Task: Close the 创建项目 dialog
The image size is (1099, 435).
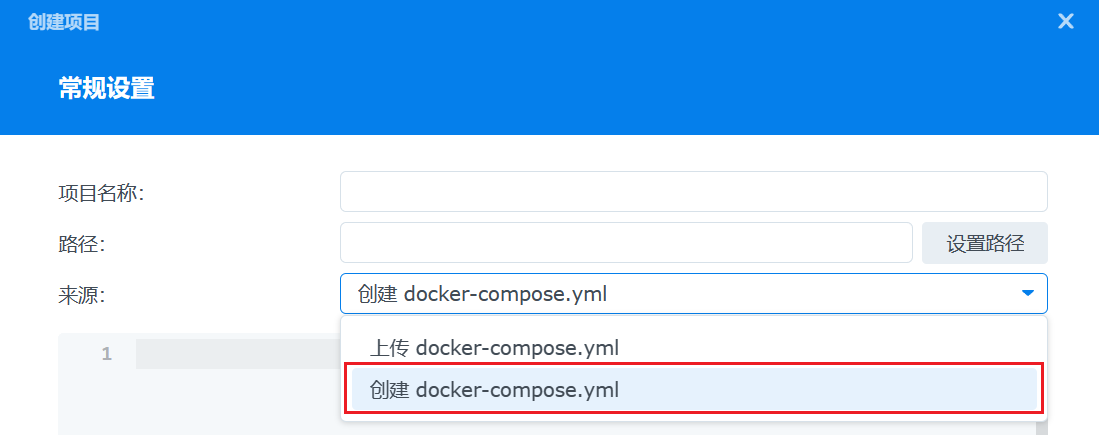Action: pyautogui.click(x=1066, y=21)
